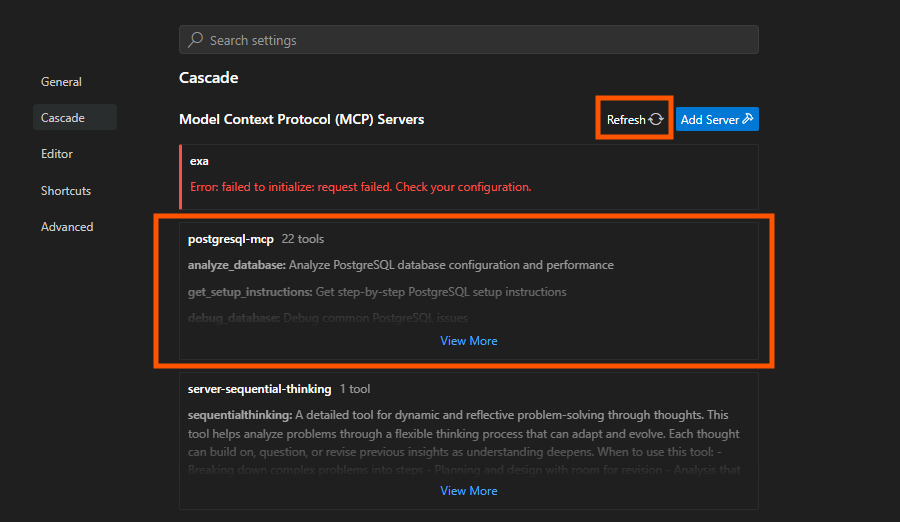This screenshot has width=900, height=522.
Task: Switch to Advanced settings
Action: 67,227
